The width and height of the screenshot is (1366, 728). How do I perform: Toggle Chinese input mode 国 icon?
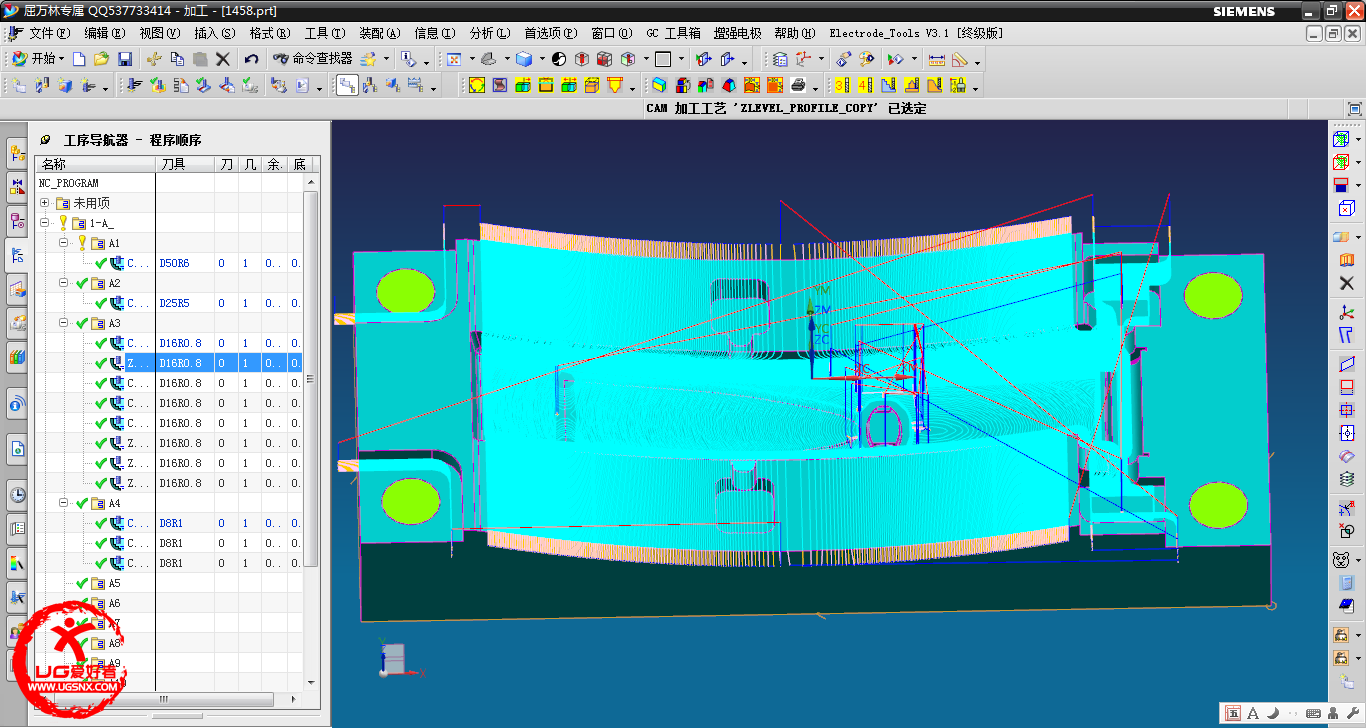(1232, 713)
